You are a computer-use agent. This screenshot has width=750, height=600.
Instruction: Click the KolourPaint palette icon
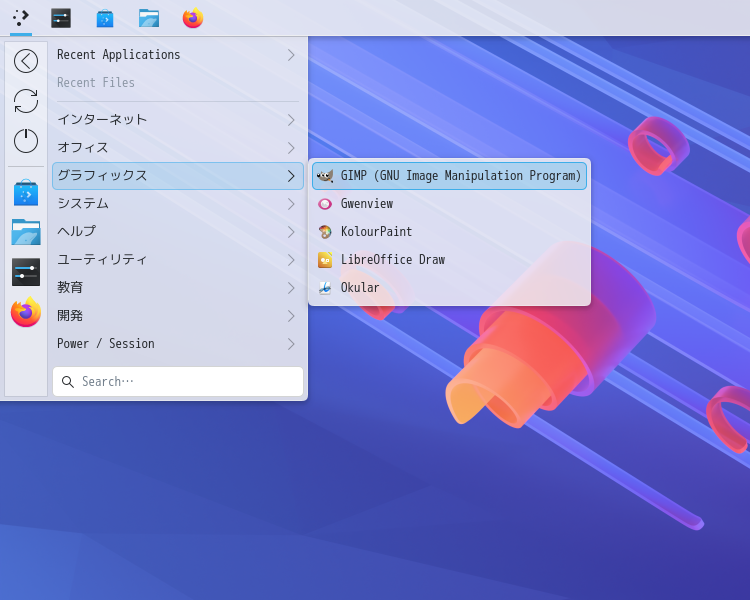pos(325,232)
